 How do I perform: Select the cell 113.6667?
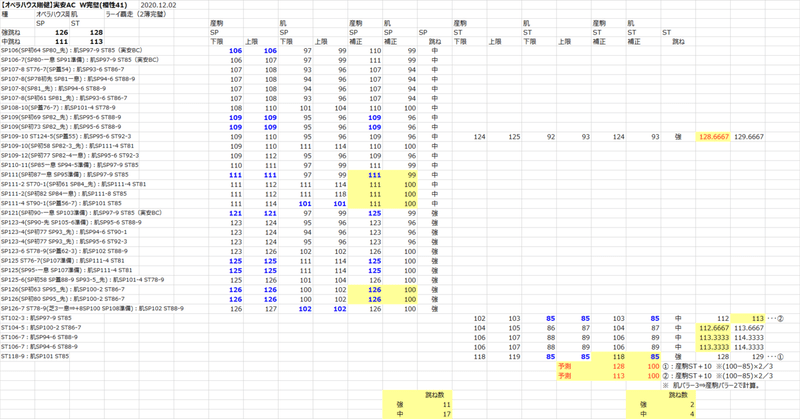[x=749, y=328]
